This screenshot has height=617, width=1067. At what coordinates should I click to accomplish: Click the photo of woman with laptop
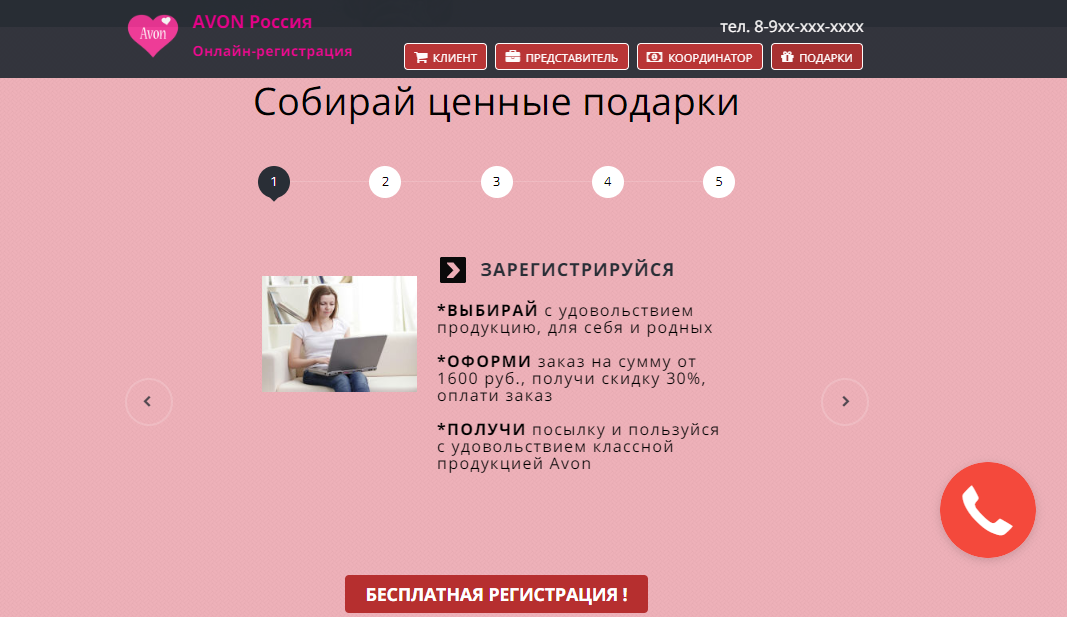(x=339, y=333)
